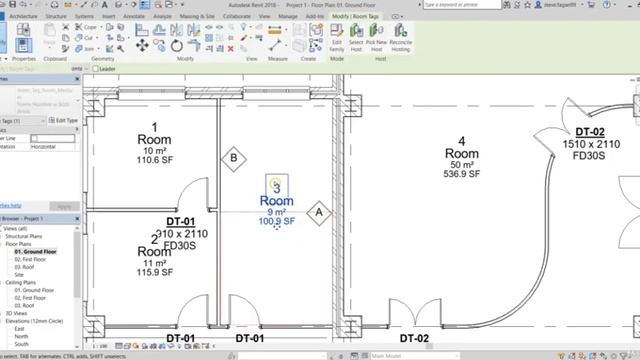Open Site under Floor Plans

click(19, 275)
